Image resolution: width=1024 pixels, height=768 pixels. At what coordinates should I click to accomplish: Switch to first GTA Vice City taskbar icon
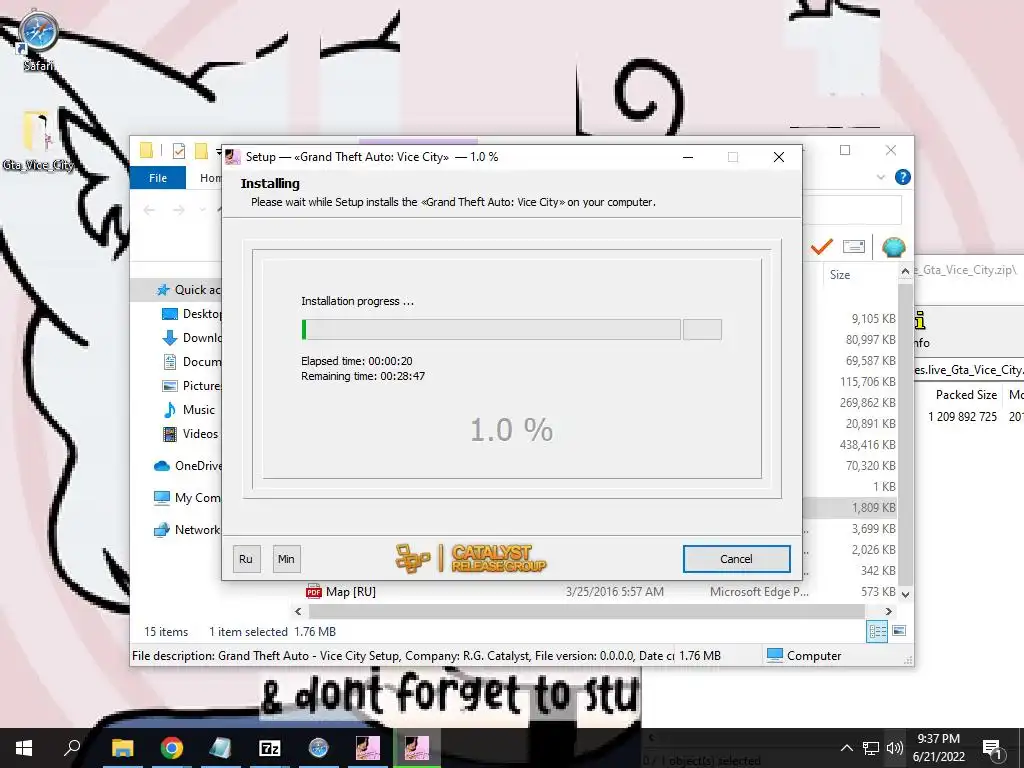pyautogui.click(x=368, y=748)
